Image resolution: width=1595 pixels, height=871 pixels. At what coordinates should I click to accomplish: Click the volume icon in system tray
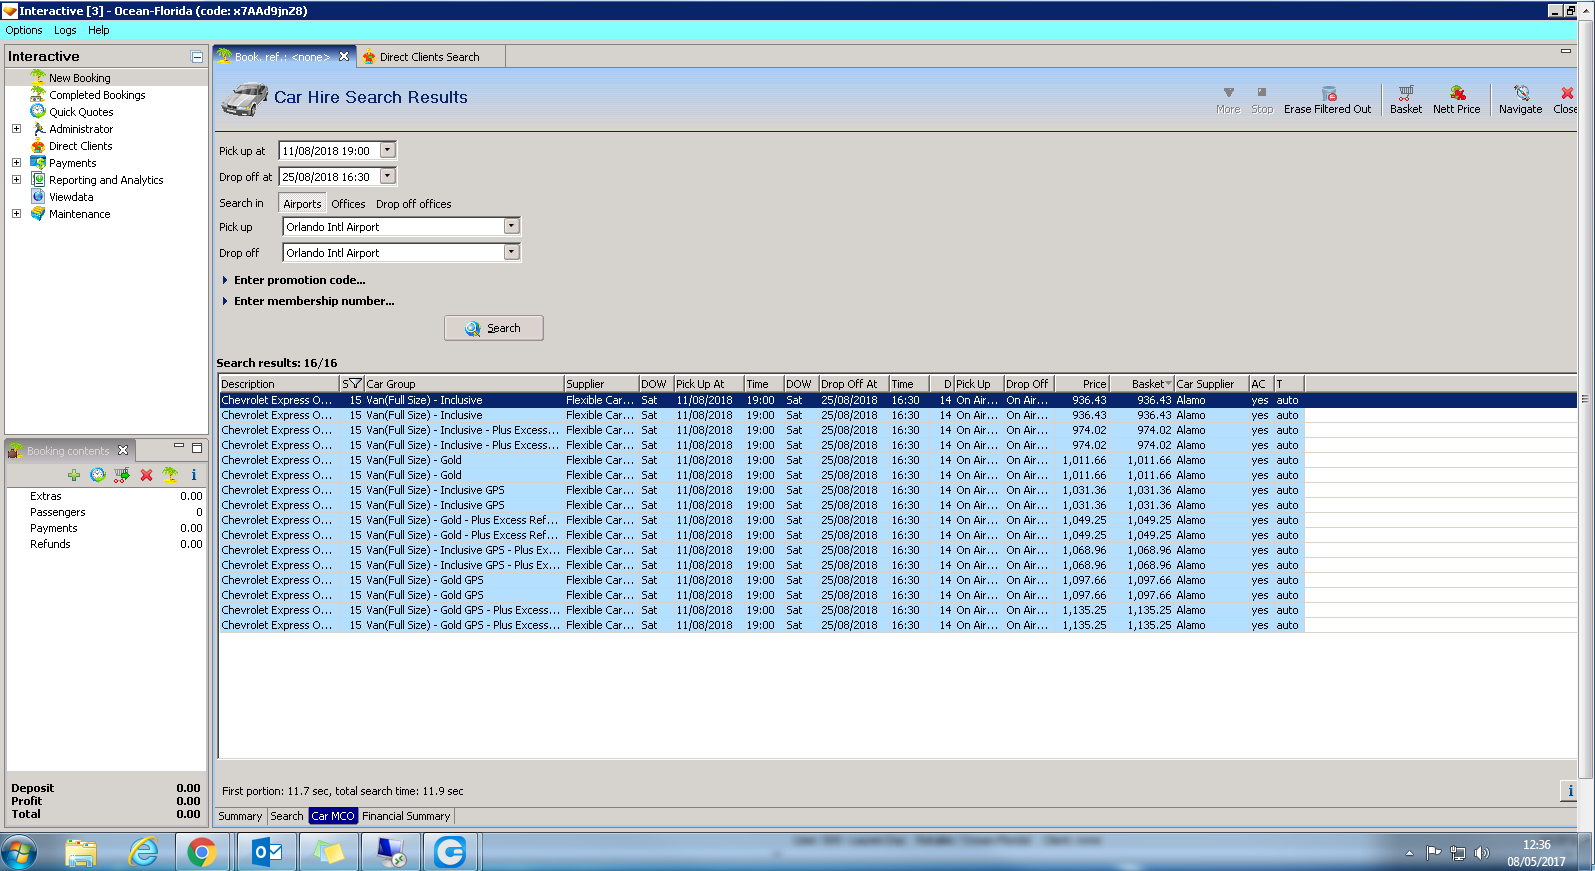coord(1482,853)
